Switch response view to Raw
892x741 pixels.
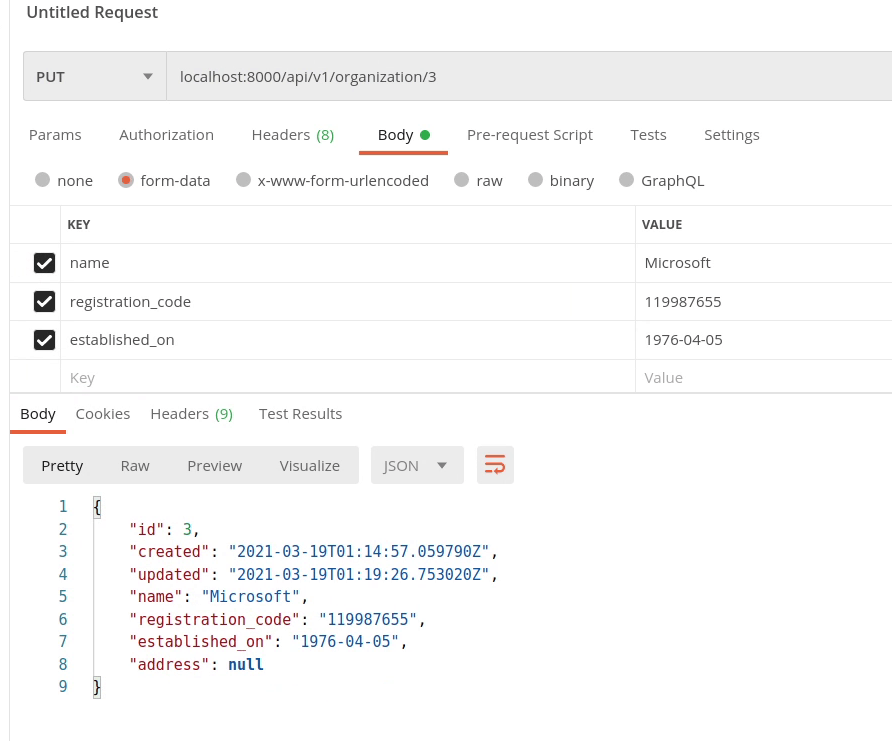click(x=135, y=465)
